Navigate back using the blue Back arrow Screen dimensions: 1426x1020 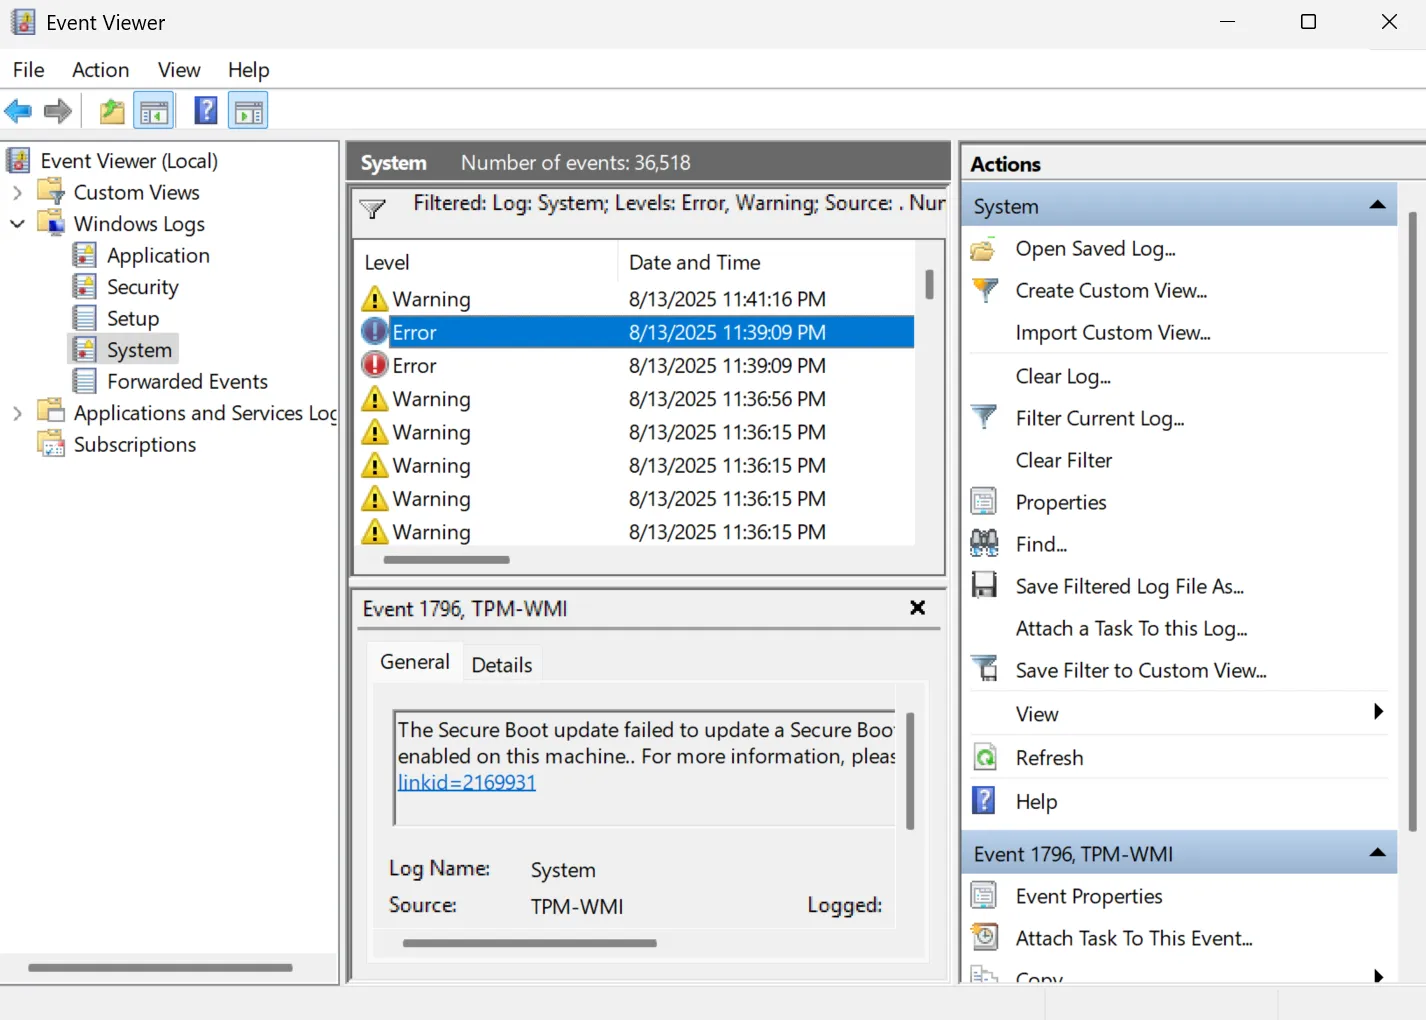[17, 110]
